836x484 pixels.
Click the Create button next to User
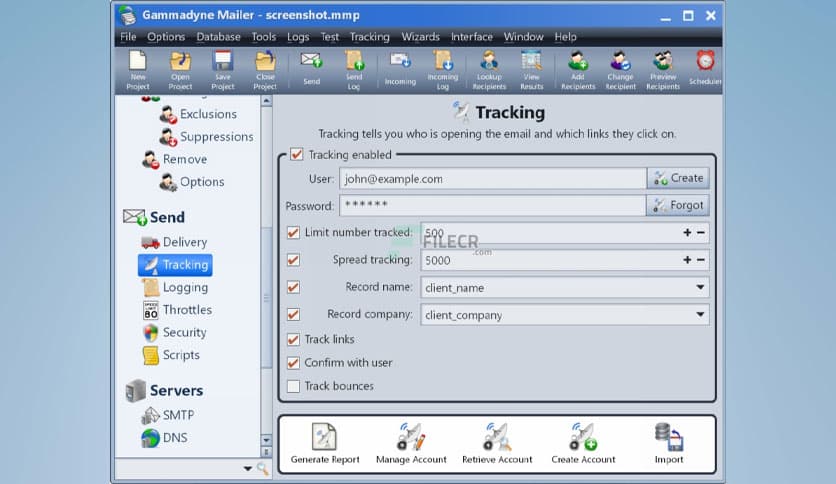pos(678,178)
